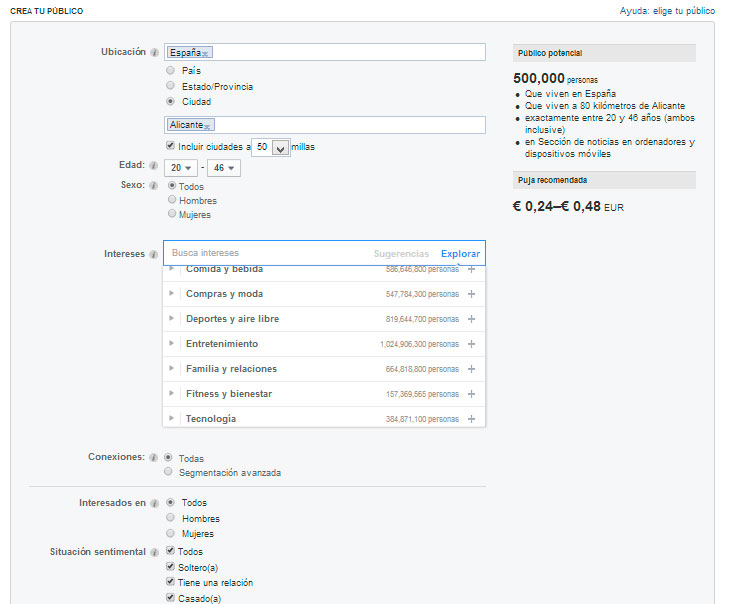Add Tecnología interest with plus icon
The height and width of the screenshot is (604, 733).
pyautogui.click(x=472, y=419)
